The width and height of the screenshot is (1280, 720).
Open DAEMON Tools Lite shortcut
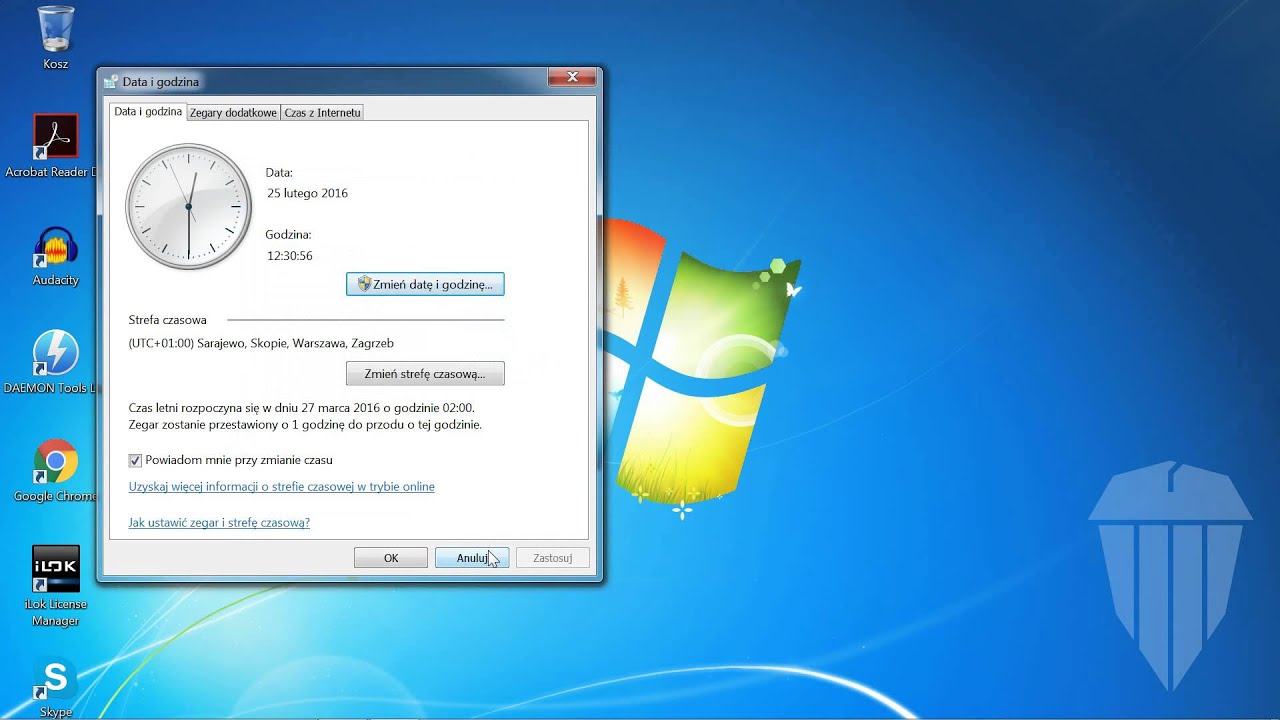click(55, 362)
